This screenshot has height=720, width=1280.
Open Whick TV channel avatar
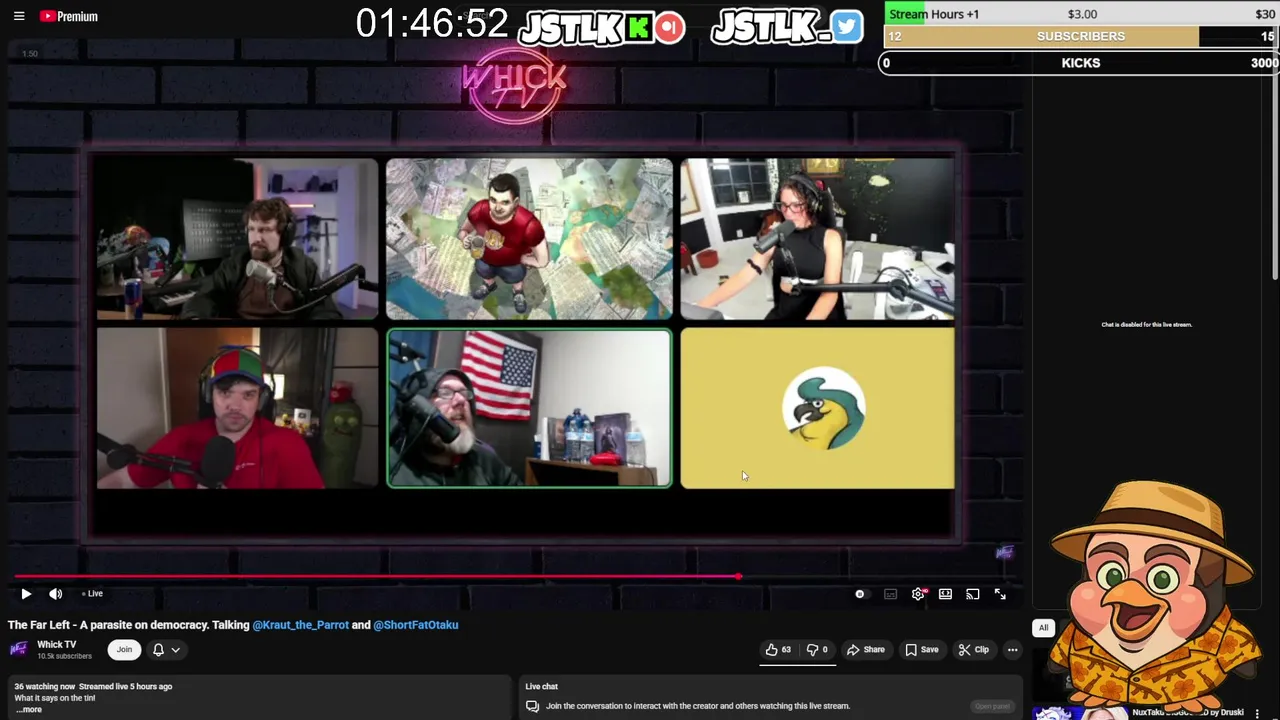click(x=18, y=650)
